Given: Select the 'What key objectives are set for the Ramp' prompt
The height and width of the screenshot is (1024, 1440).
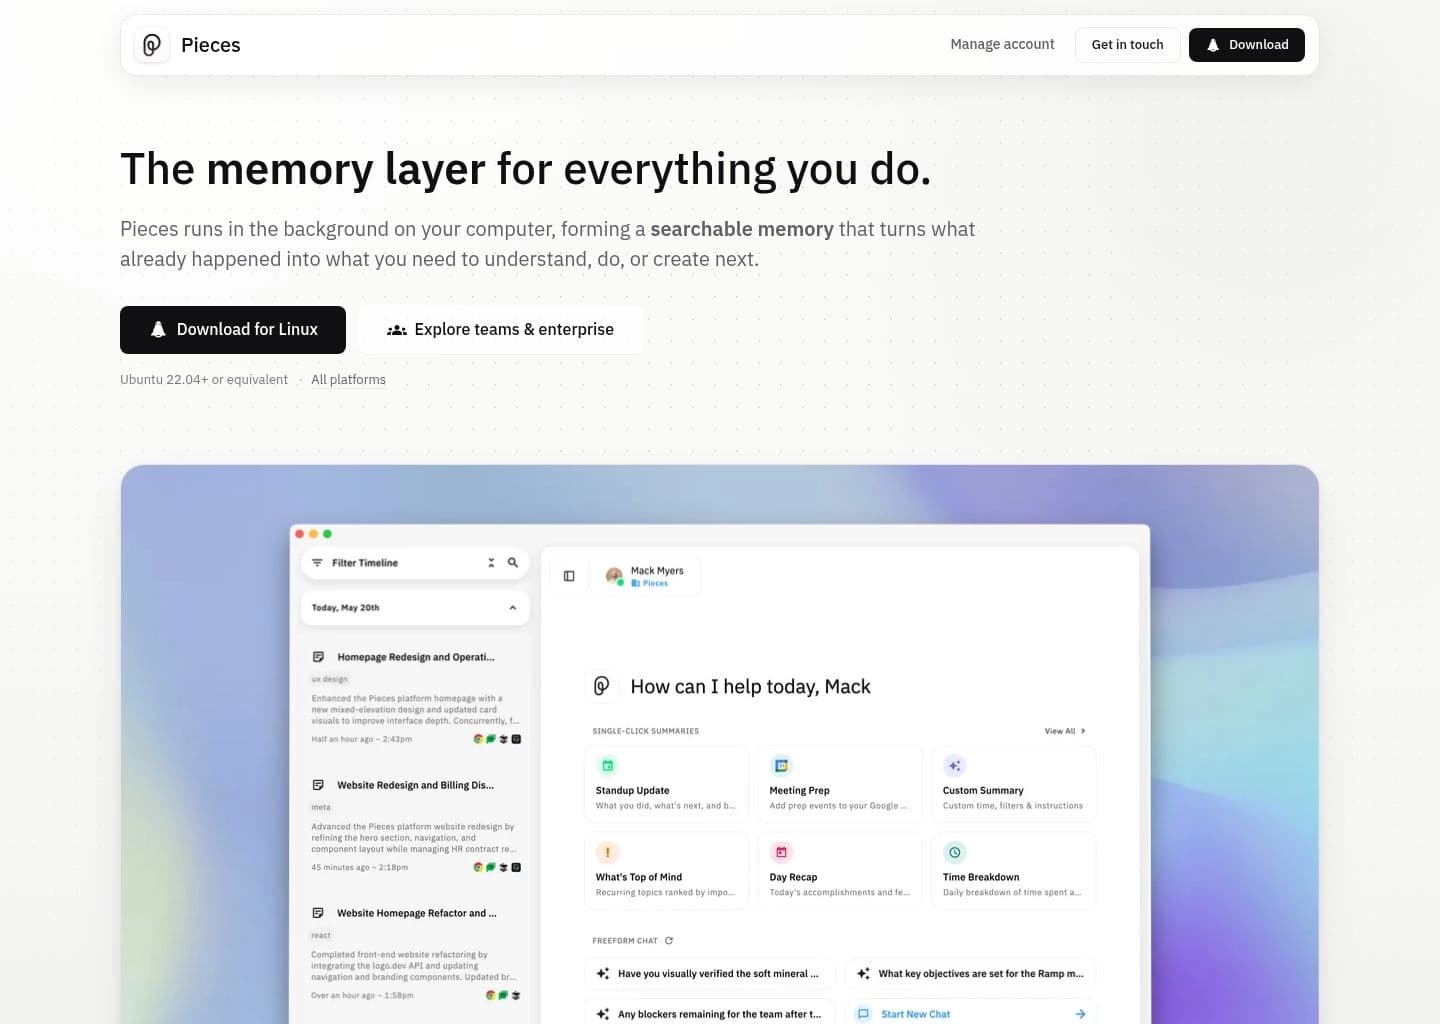Looking at the screenshot, I should click(971, 974).
